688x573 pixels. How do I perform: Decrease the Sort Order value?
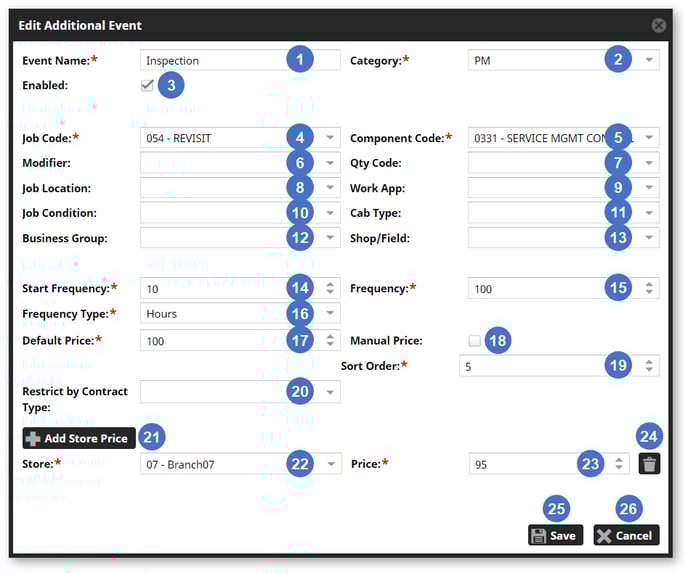650,370
